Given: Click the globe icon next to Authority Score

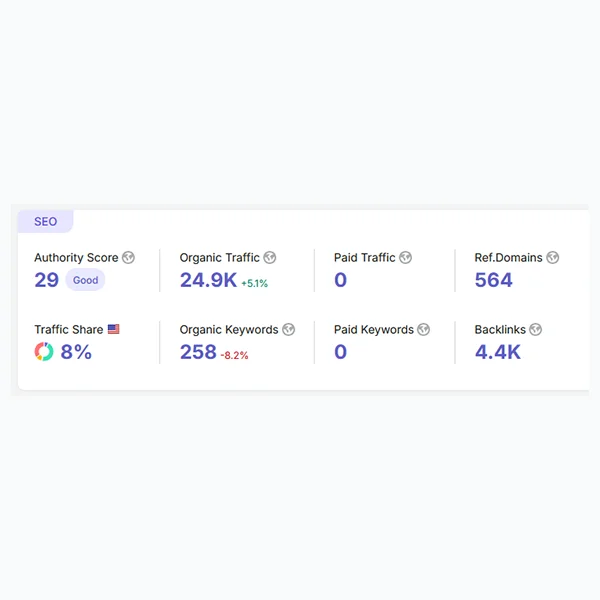Looking at the screenshot, I should [x=128, y=258].
